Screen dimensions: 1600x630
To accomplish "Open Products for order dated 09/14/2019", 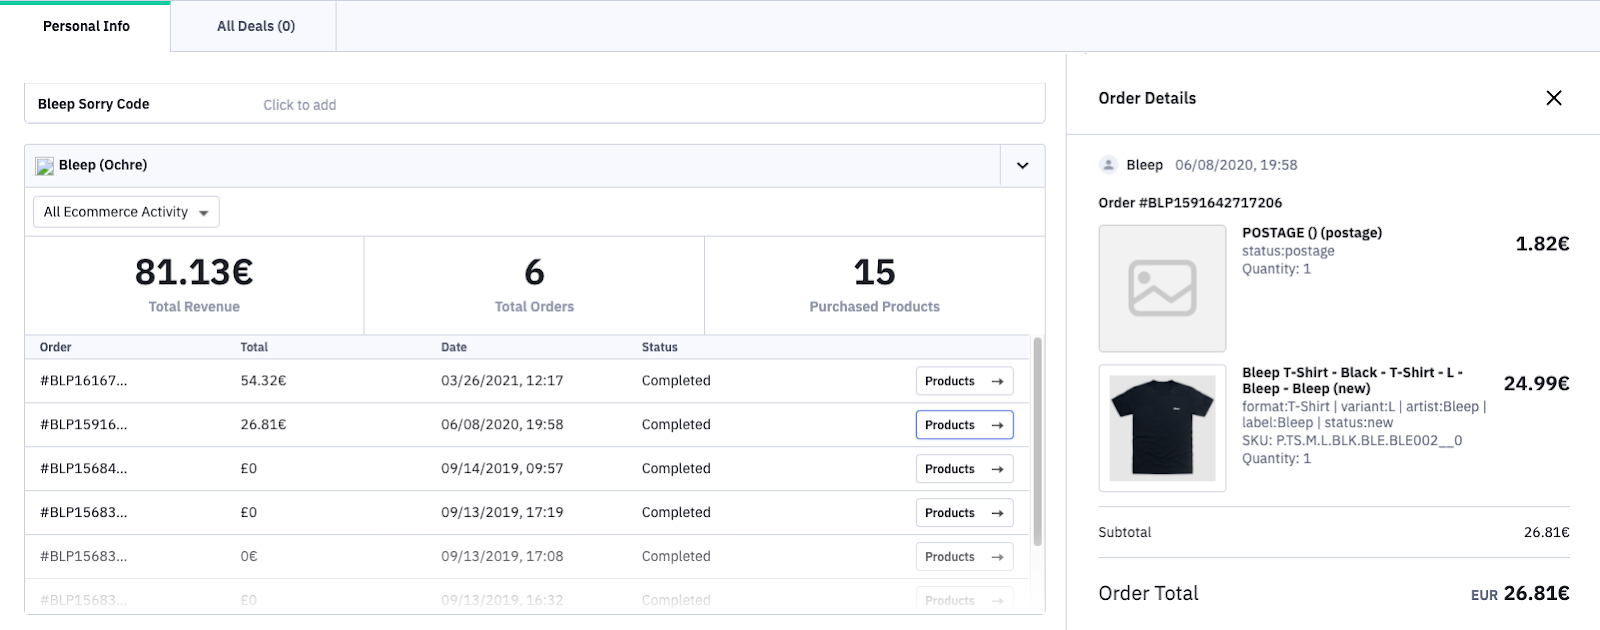I will [x=964, y=469].
